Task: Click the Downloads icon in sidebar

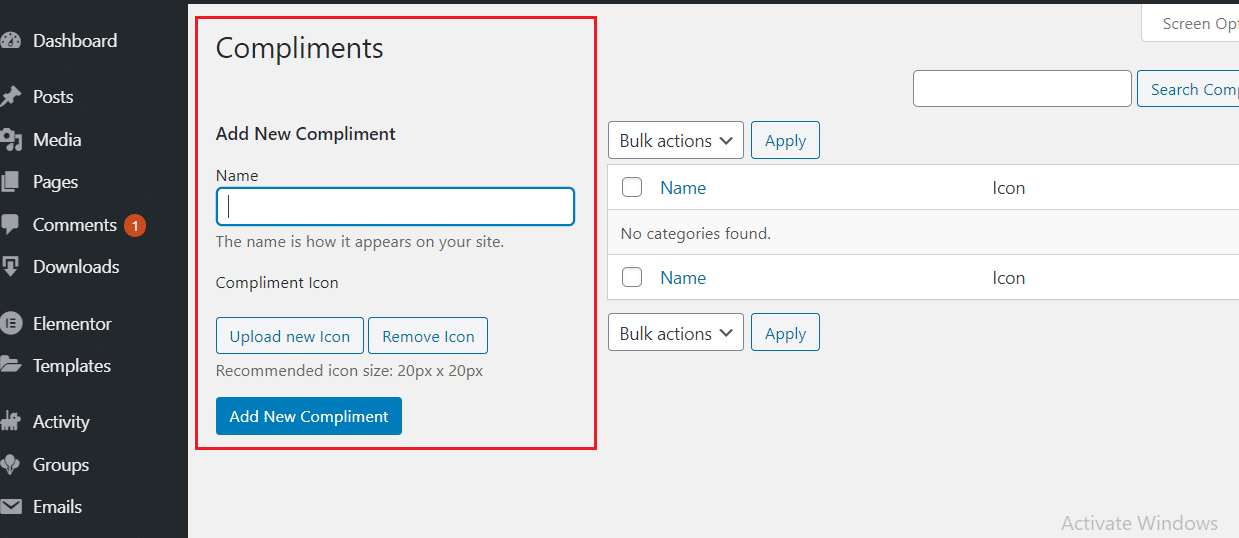Action: [x=10, y=267]
